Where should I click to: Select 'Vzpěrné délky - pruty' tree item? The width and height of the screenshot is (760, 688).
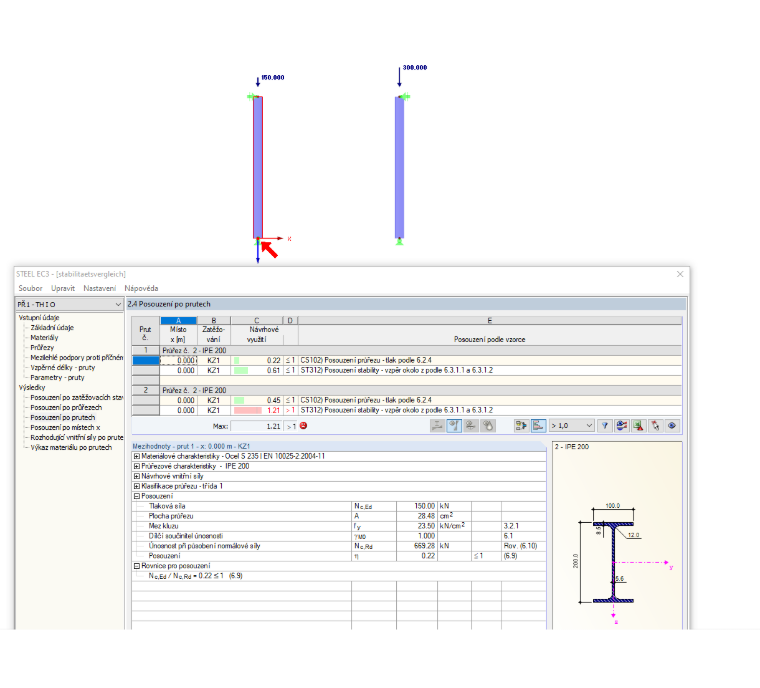click(63, 368)
